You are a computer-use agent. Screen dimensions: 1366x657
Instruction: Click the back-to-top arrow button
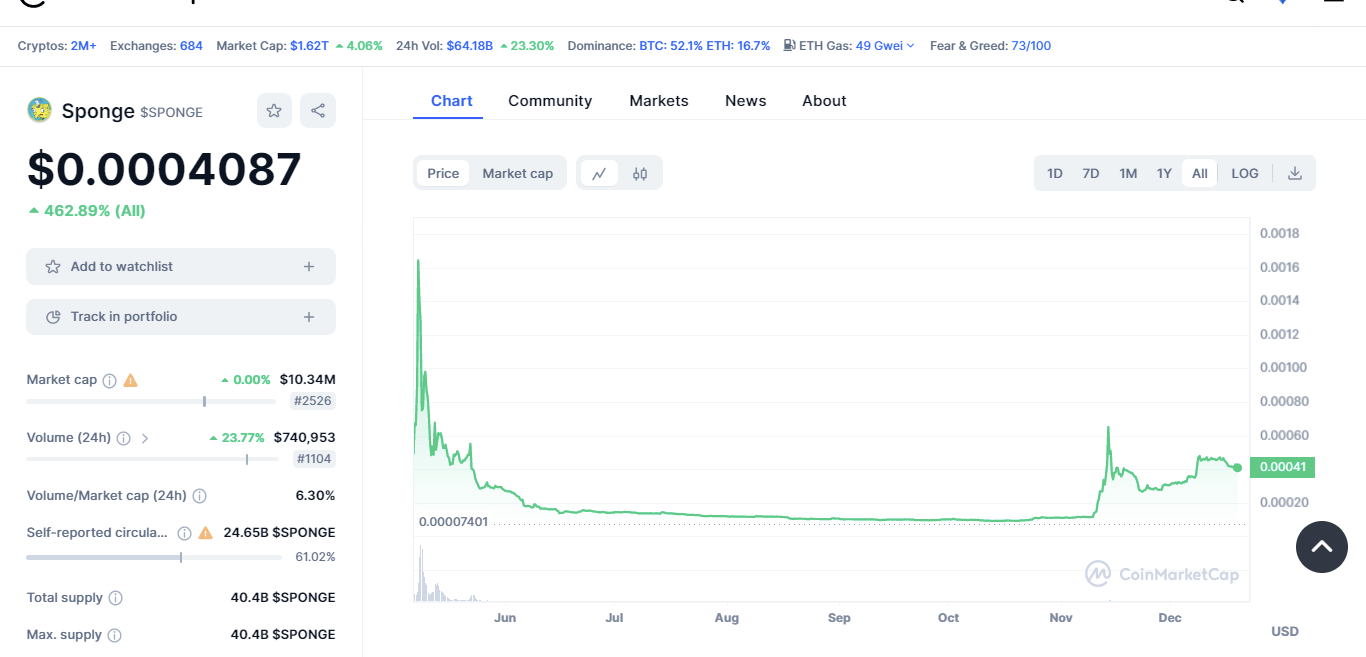click(1322, 546)
